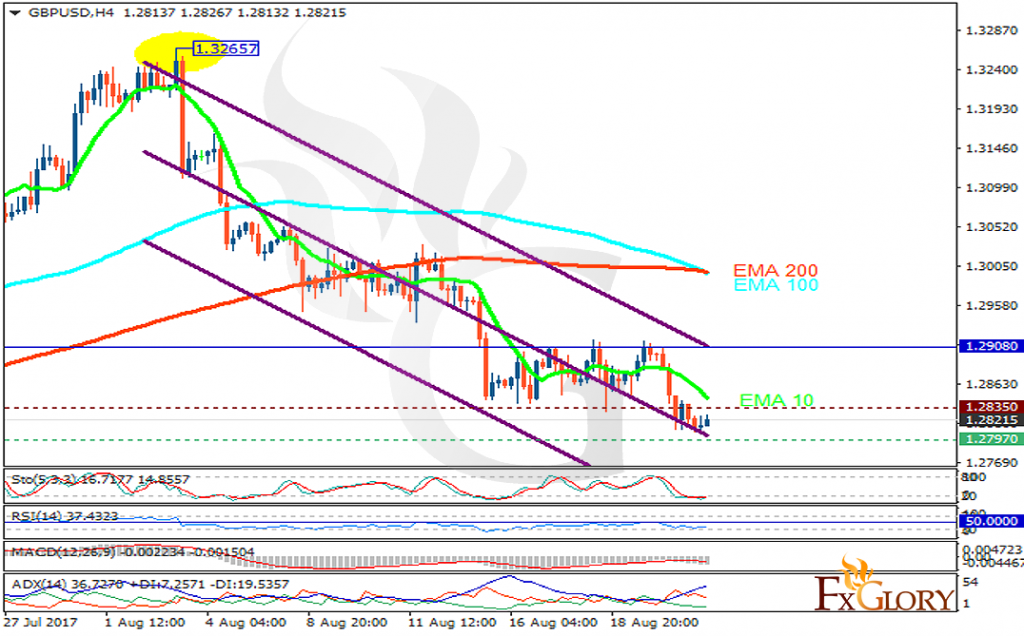Click the EMA 200 label

point(775,270)
